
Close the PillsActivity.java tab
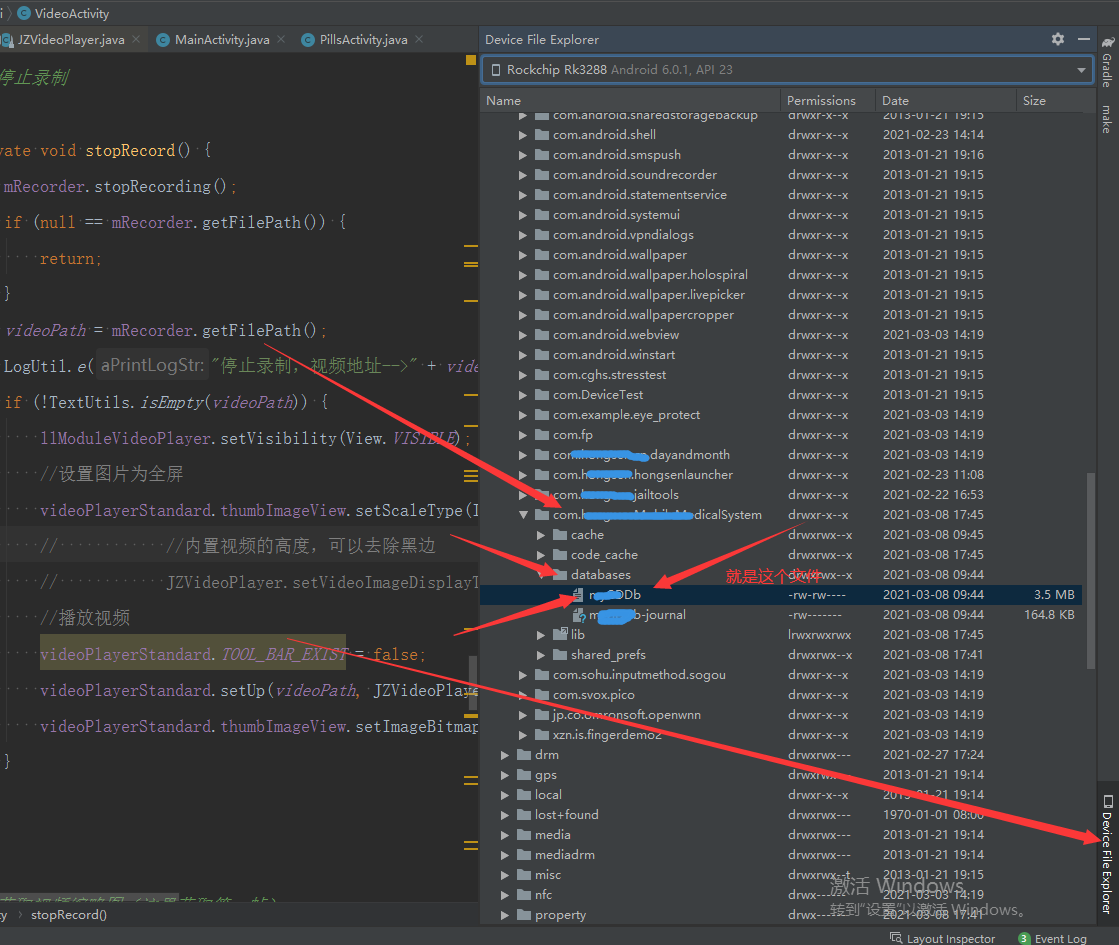418,39
